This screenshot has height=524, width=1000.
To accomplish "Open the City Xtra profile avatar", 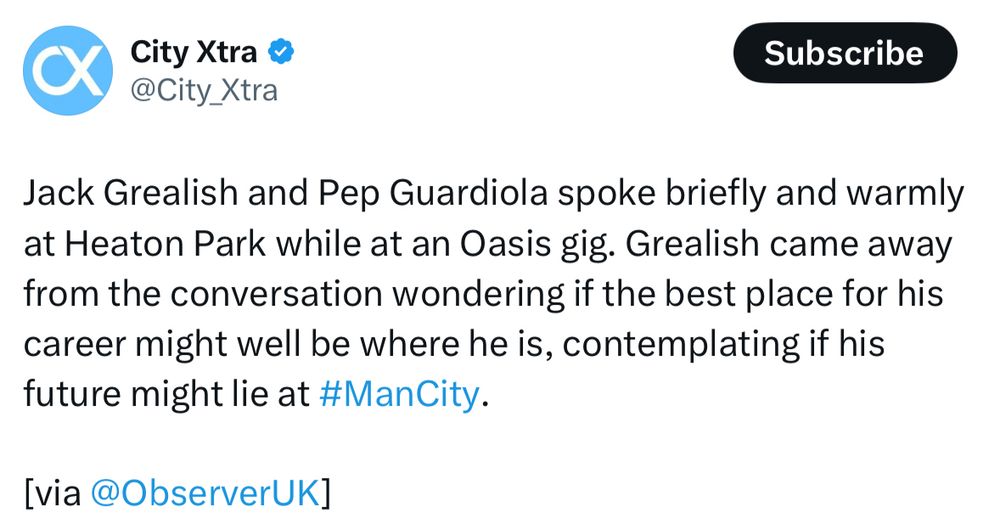I will coord(68,71).
